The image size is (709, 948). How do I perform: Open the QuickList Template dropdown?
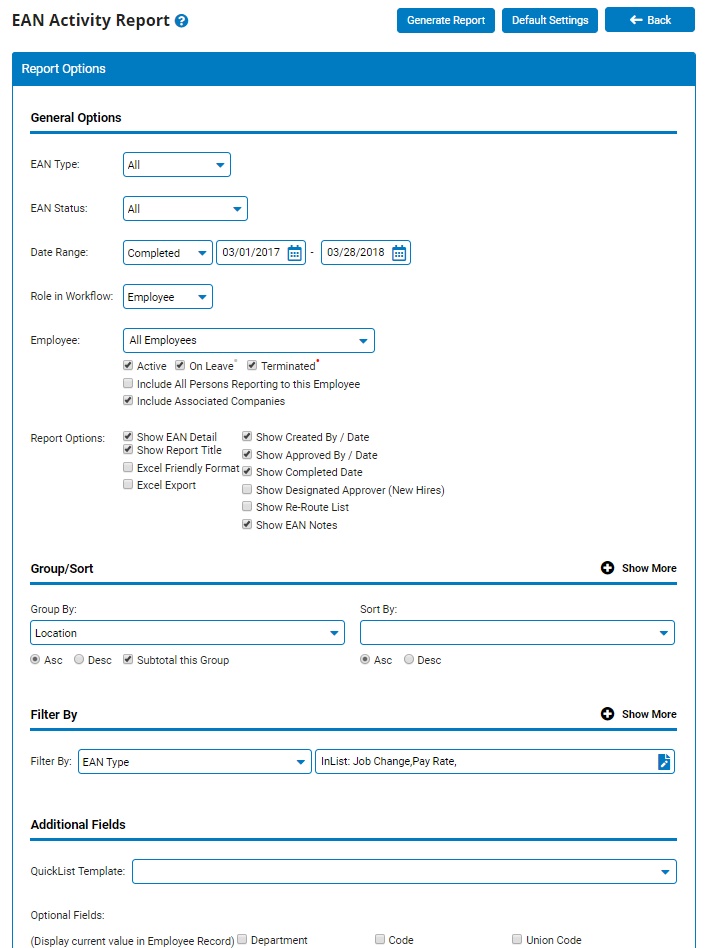(x=404, y=871)
